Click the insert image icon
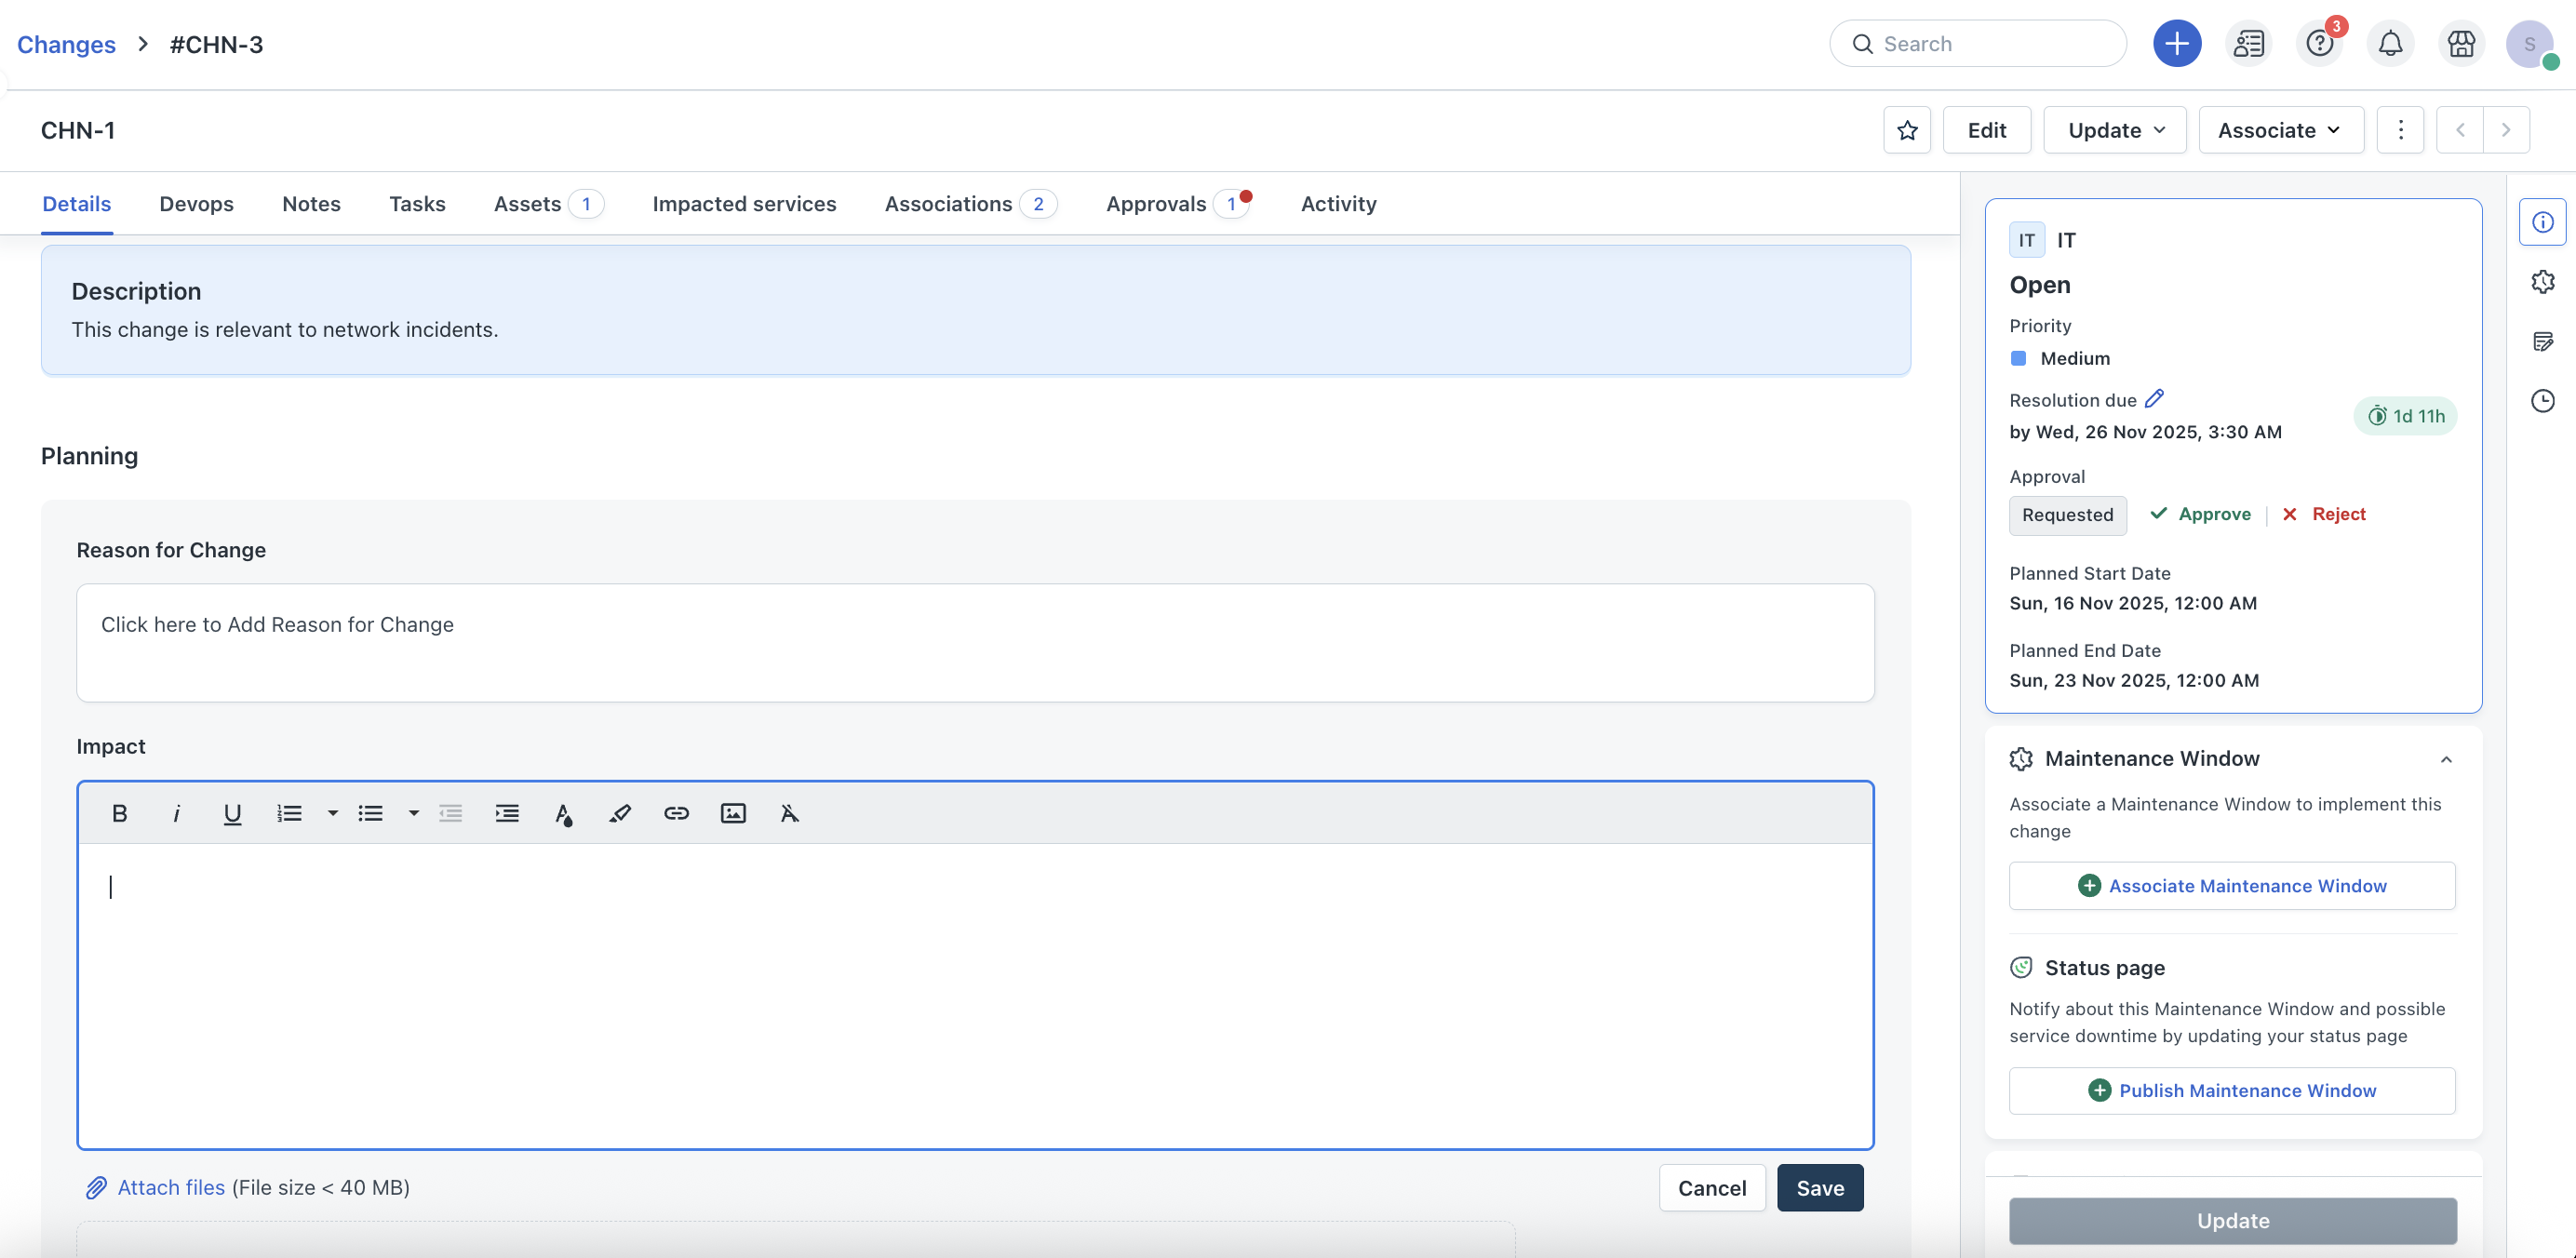 733,813
